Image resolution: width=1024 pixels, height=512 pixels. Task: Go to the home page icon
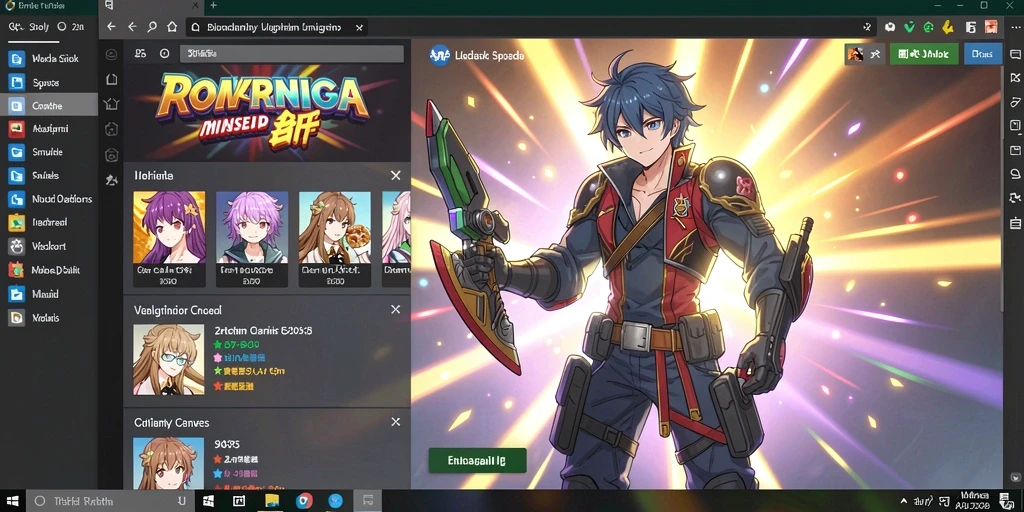click(x=172, y=27)
